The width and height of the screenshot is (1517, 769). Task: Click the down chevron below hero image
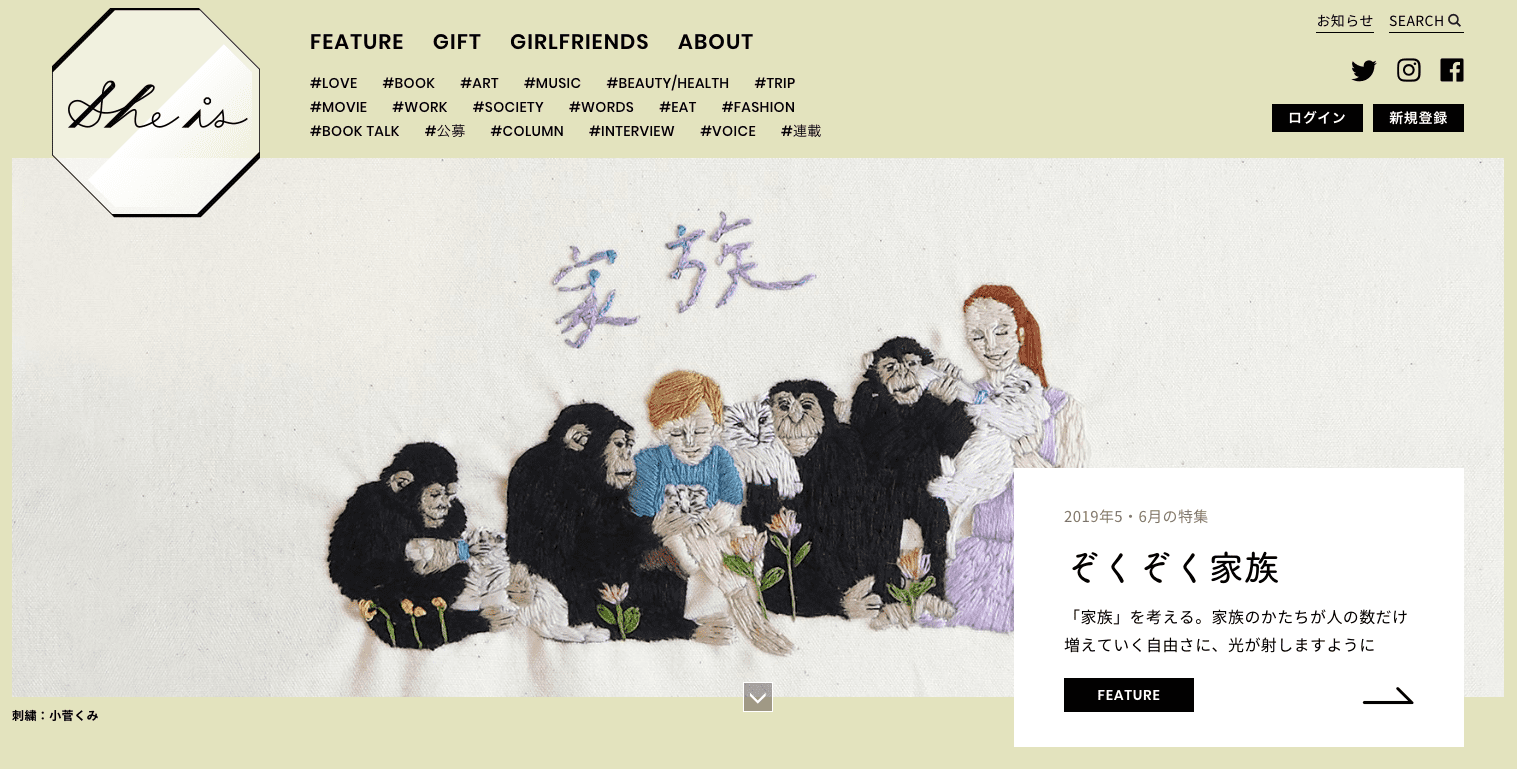coord(758,697)
